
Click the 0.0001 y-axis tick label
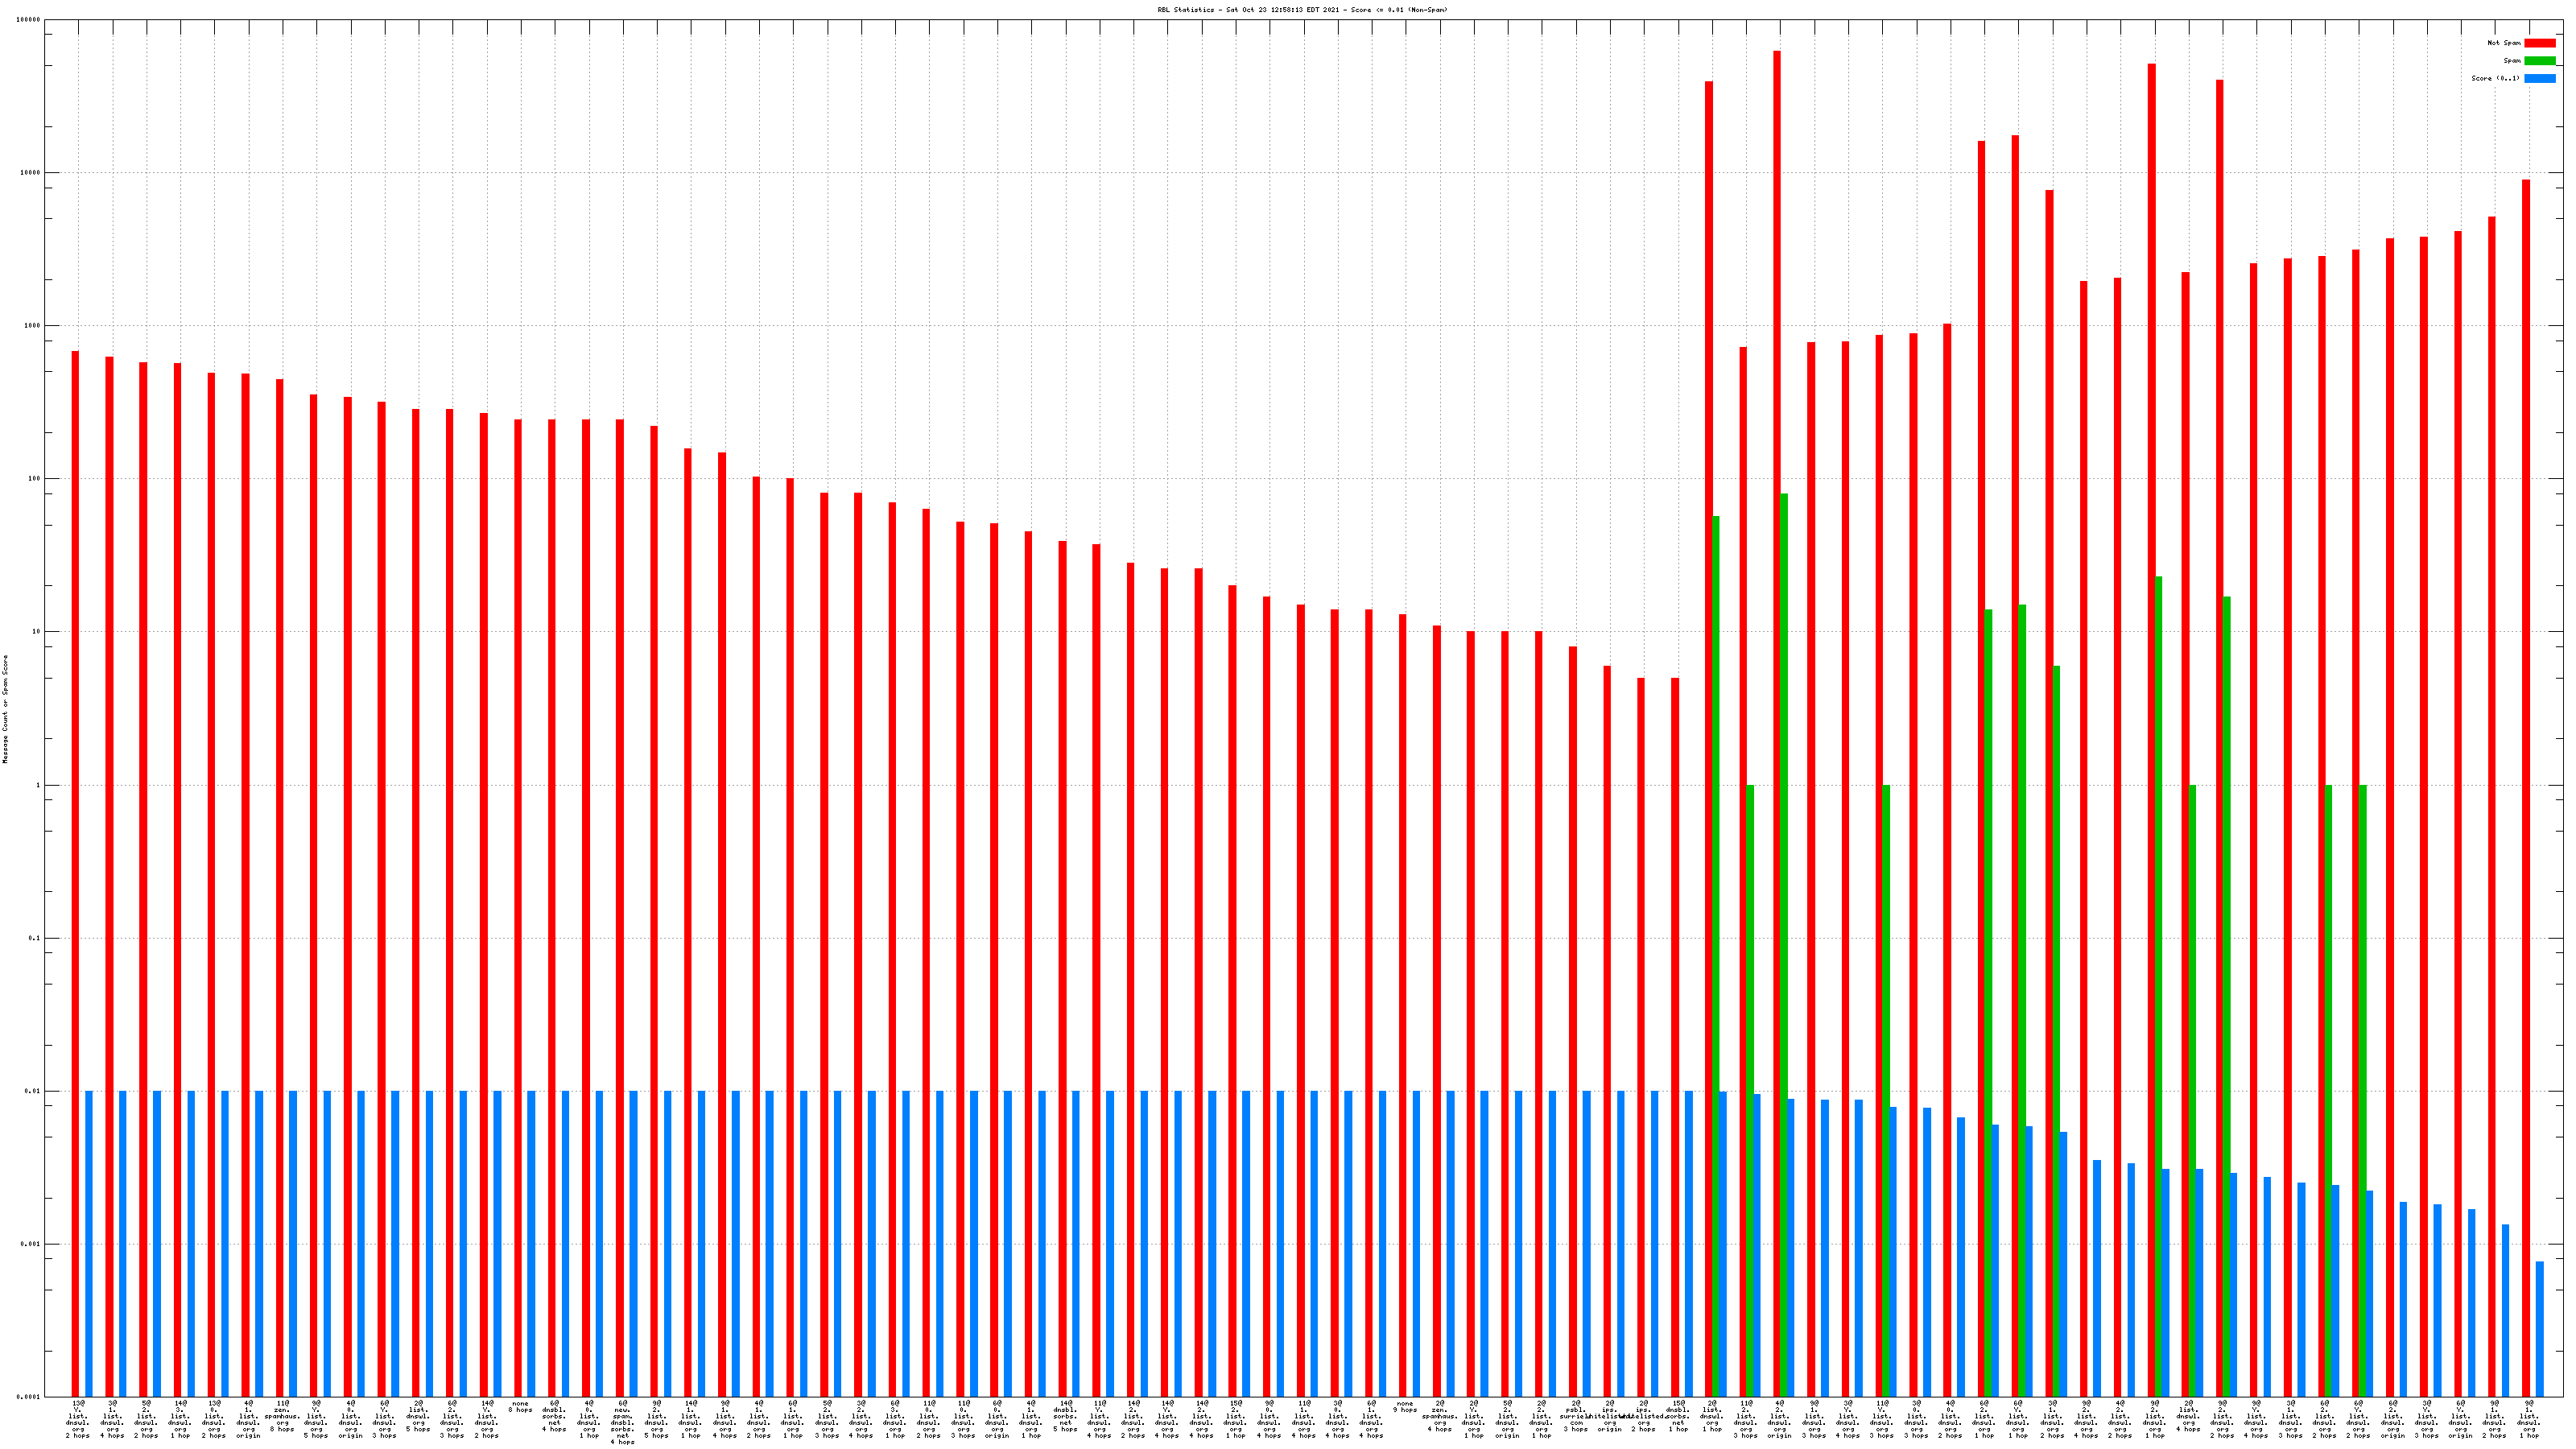pyautogui.click(x=29, y=1397)
